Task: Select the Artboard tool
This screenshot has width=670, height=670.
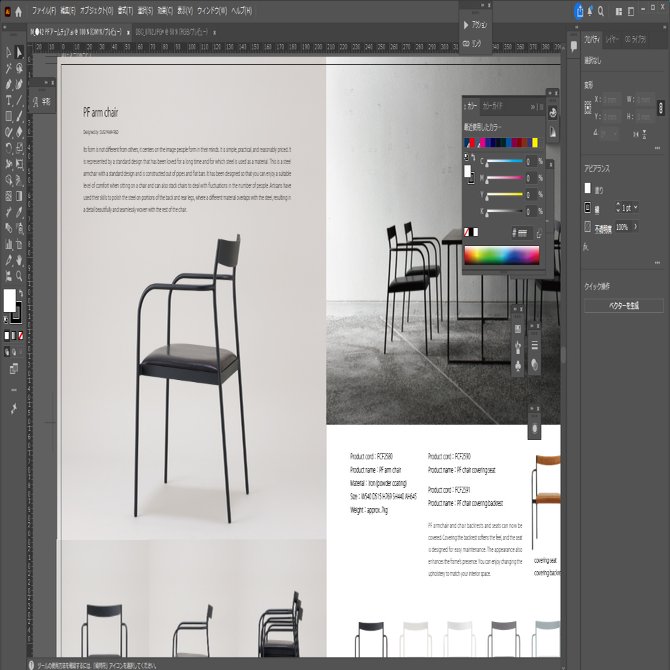Action: (x=19, y=244)
